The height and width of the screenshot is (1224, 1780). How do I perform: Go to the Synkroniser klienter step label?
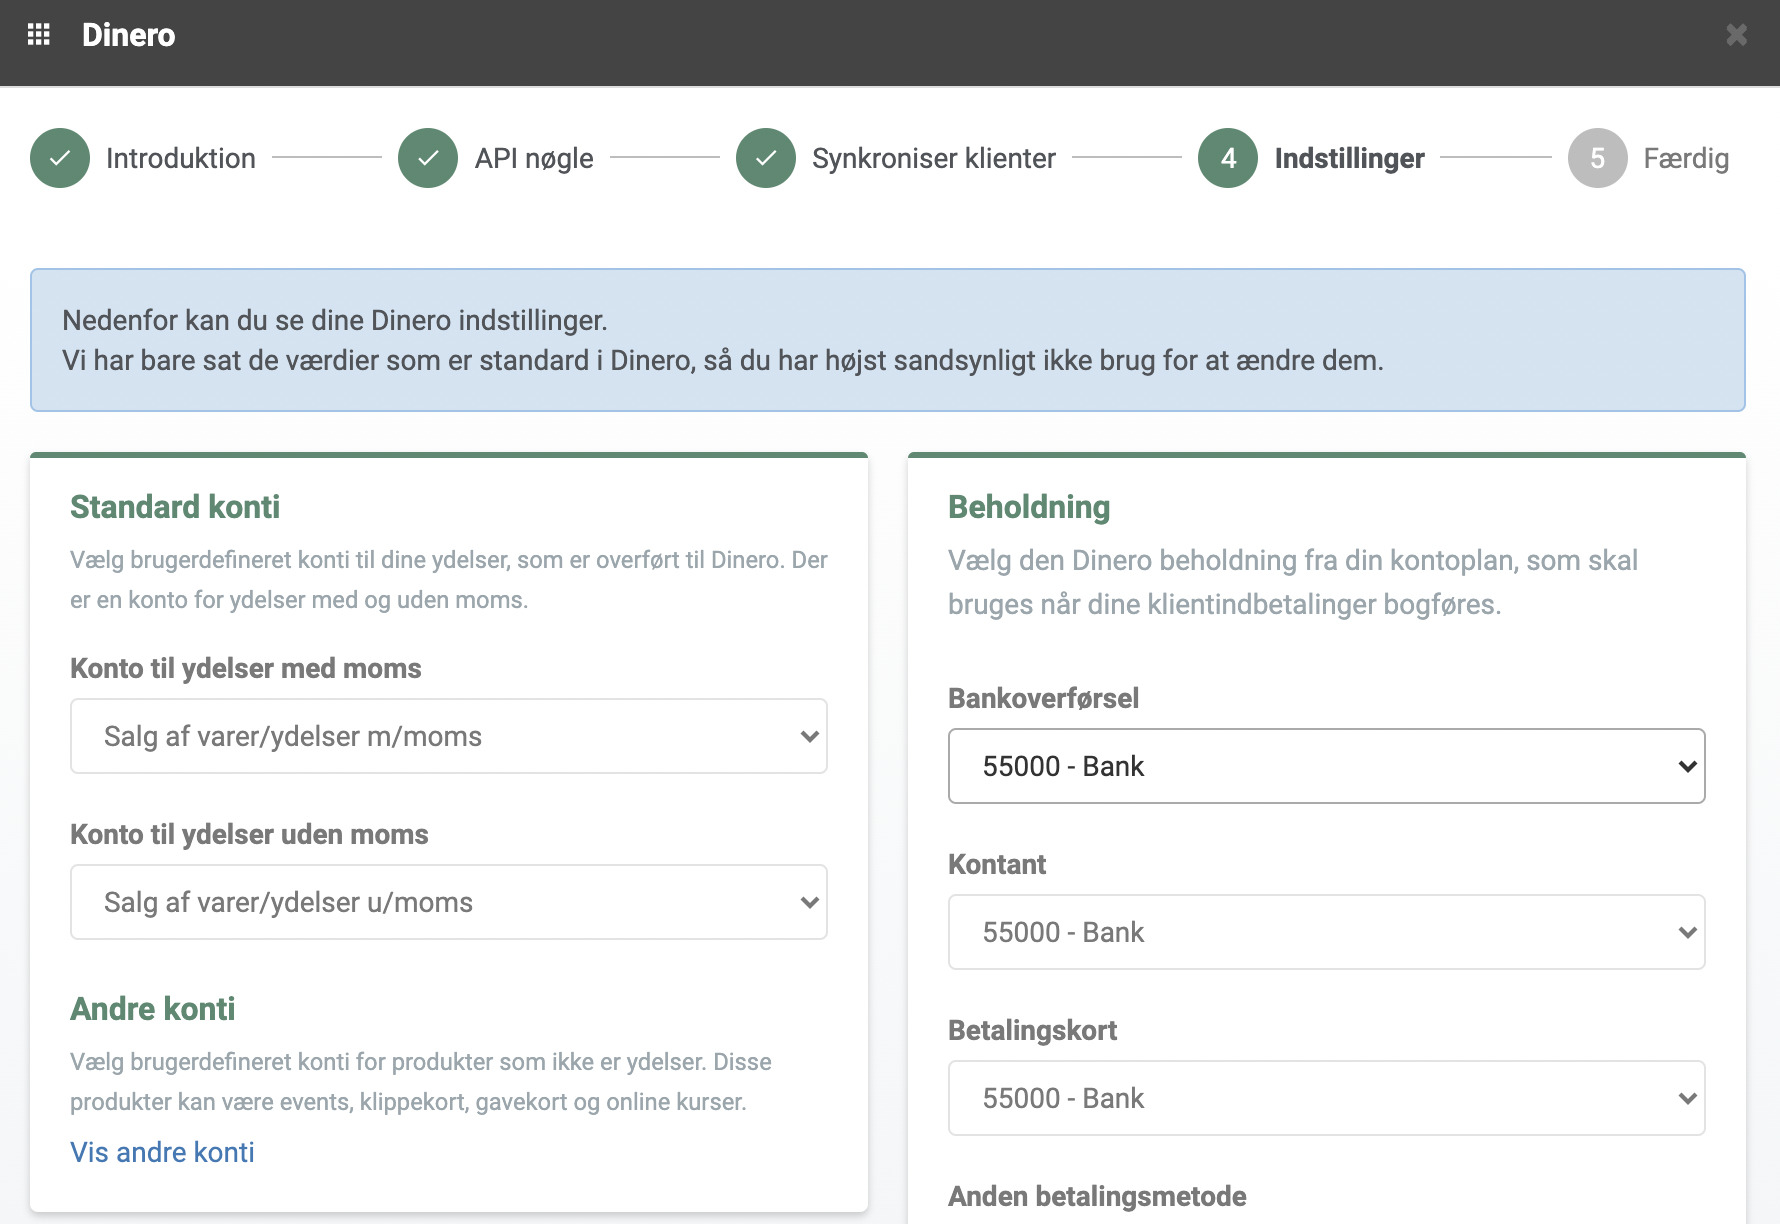934,158
